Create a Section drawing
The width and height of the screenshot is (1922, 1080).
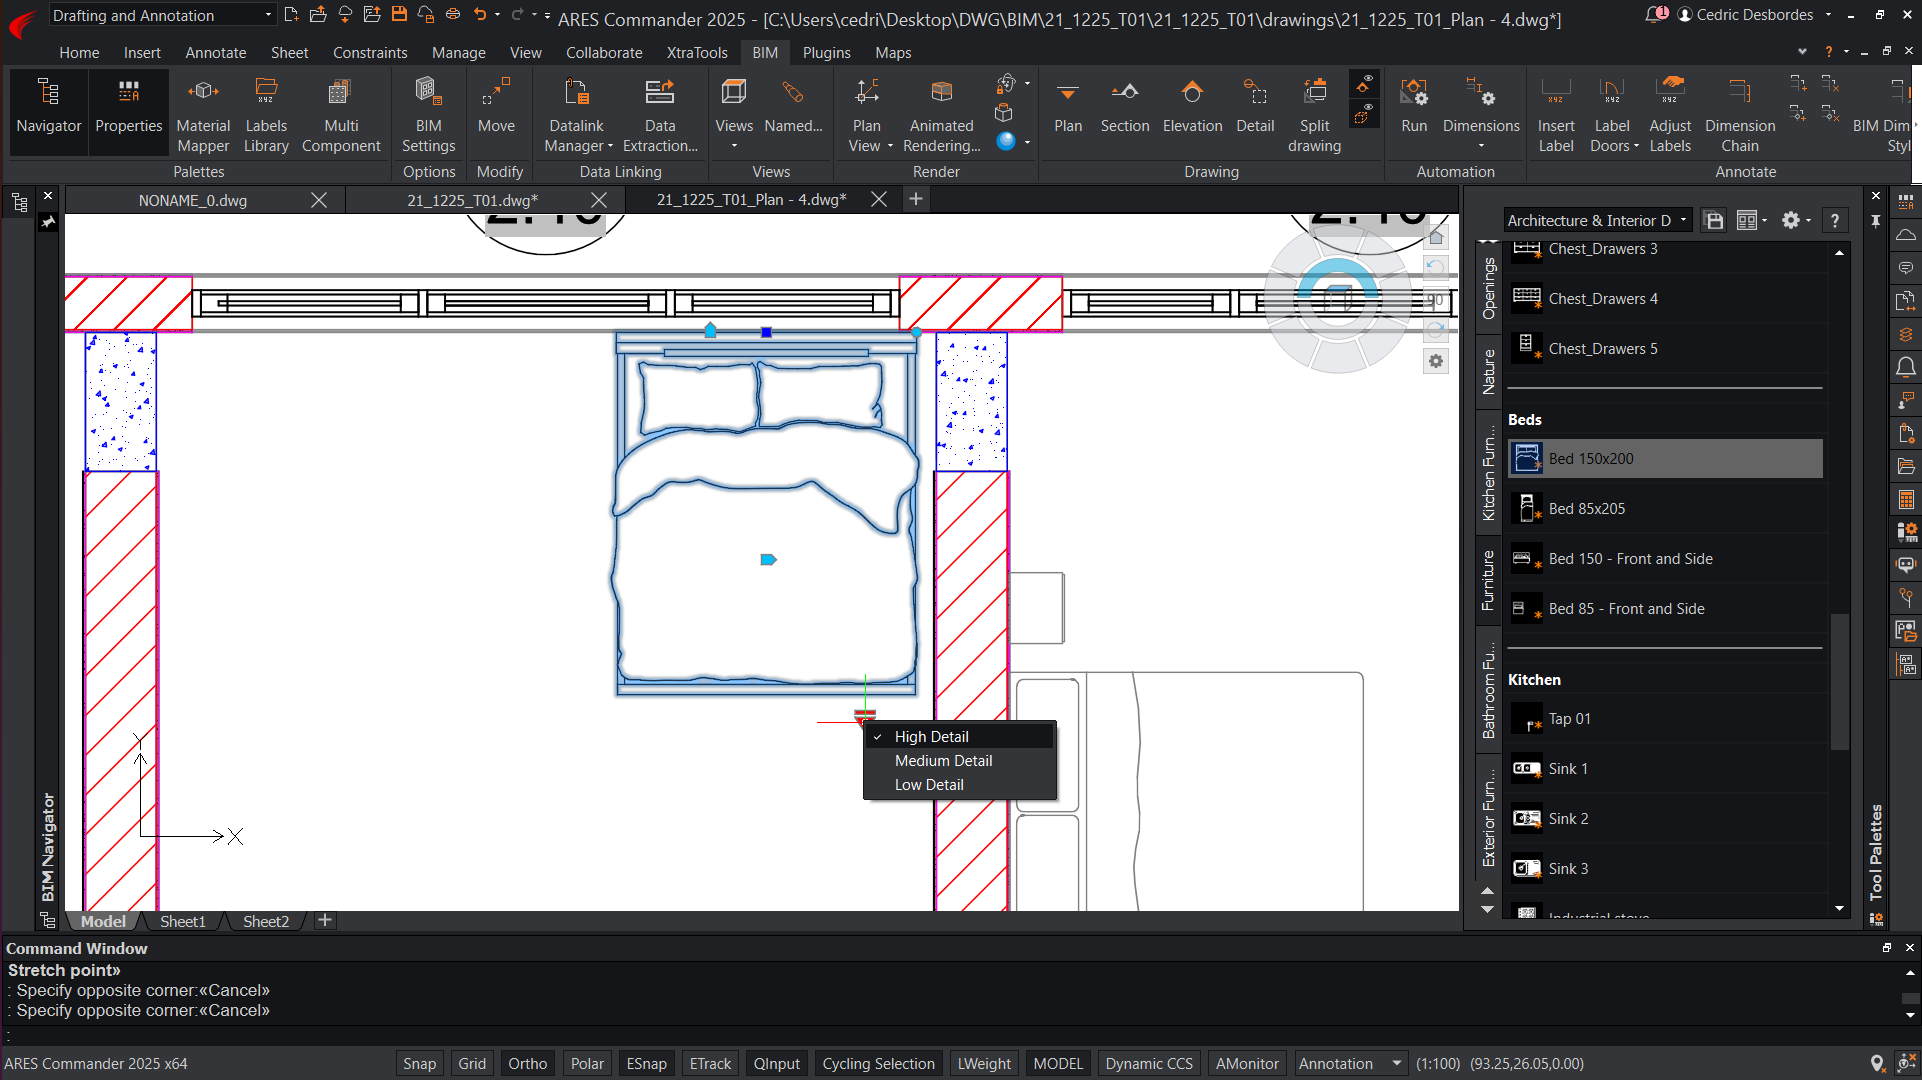[1125, 106]
